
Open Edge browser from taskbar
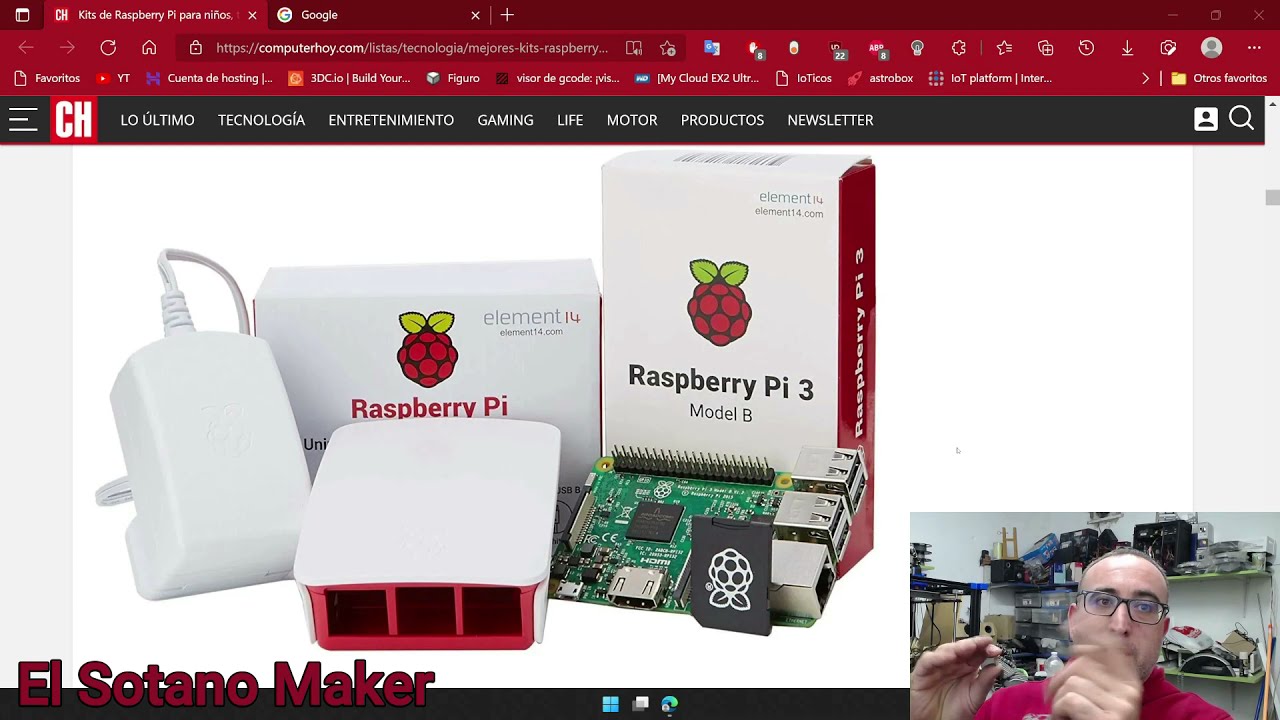point(669,704)
